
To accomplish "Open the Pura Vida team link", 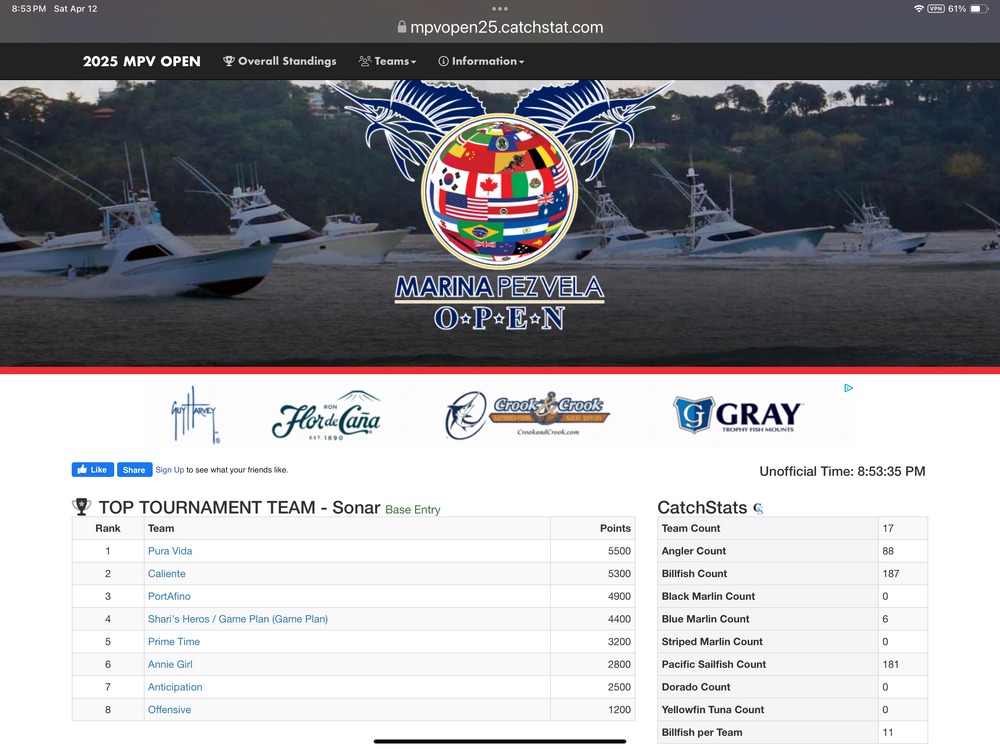I will [x=170, y=551].
